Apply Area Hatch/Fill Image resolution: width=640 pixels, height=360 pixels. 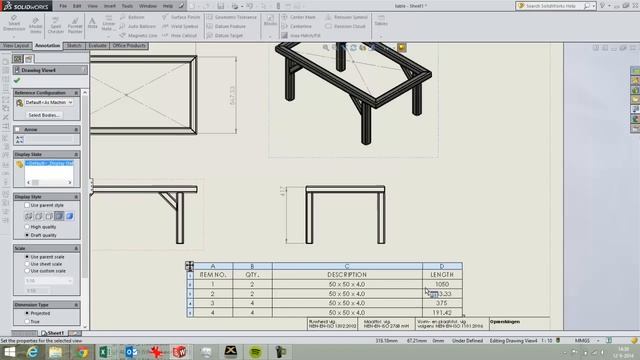point(301,36)
